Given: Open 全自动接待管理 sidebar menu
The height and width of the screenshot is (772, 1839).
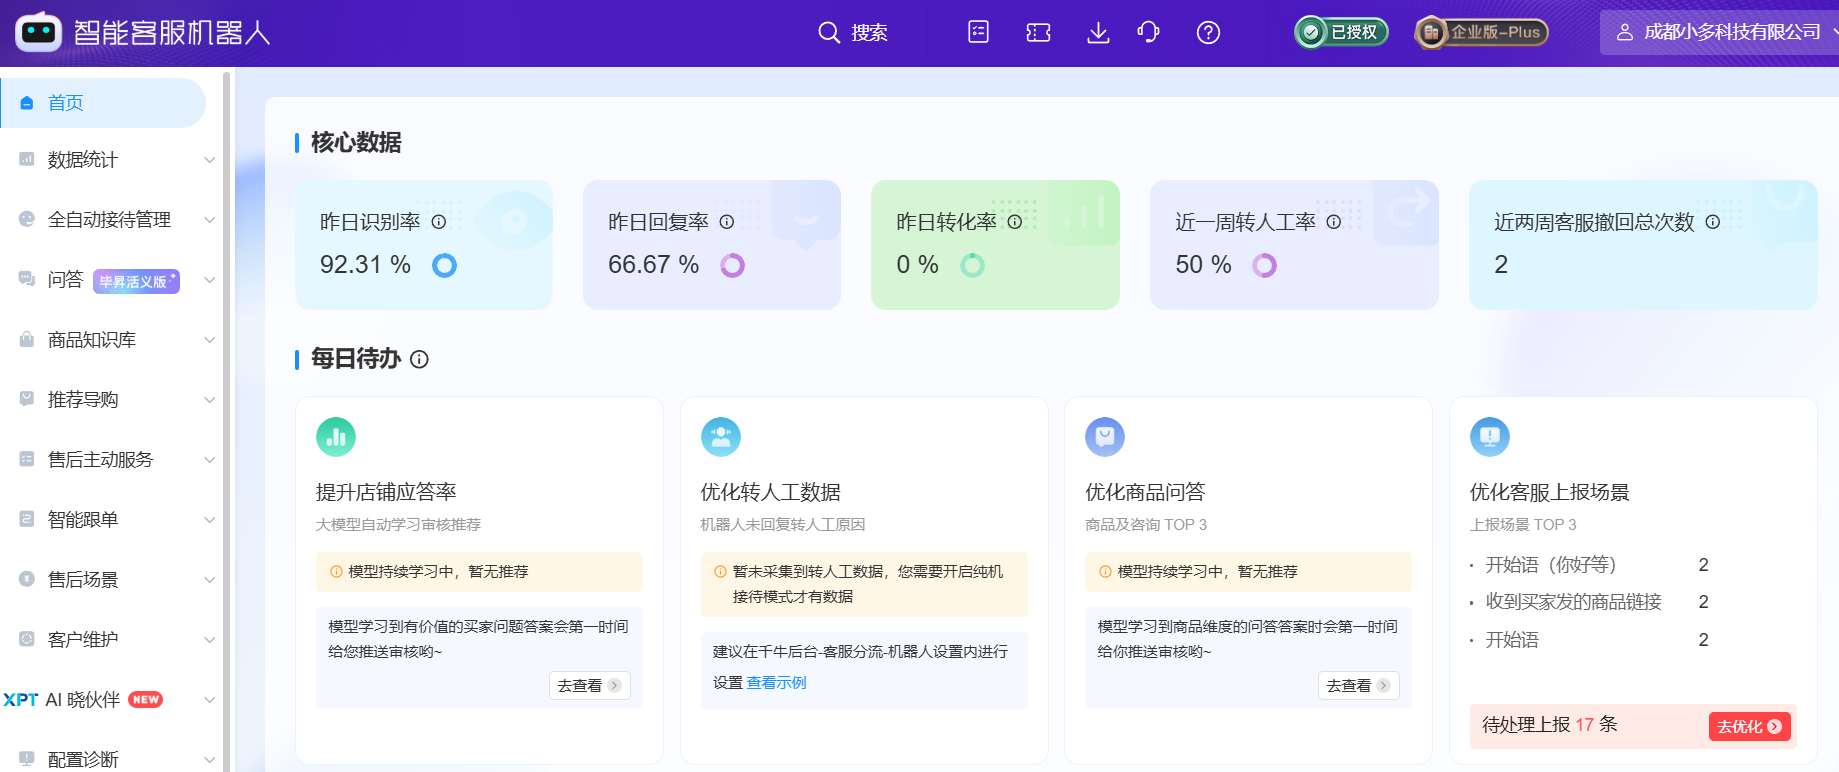Looking at the screenshot, I should pos(110,219).
